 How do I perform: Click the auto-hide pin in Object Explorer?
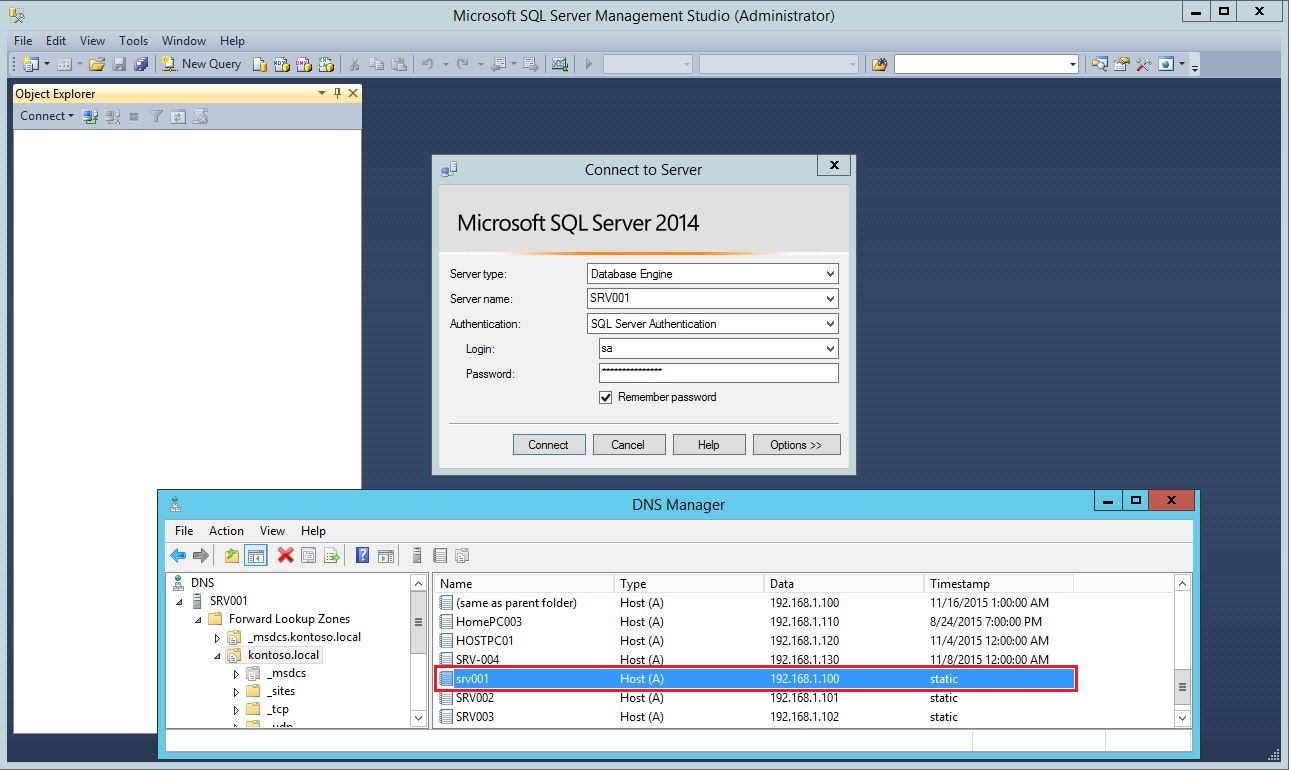pos(337,93)
